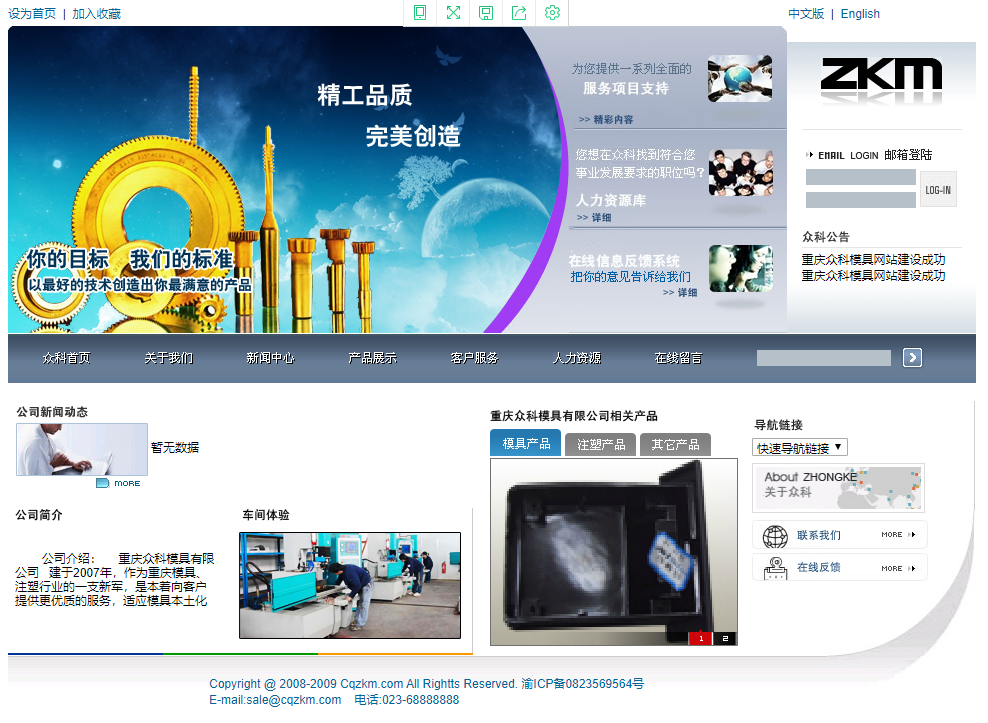The width and height of the screenshot is (988, 723).
Task: Click the 暂无数据 text
Action: point(175,448)
